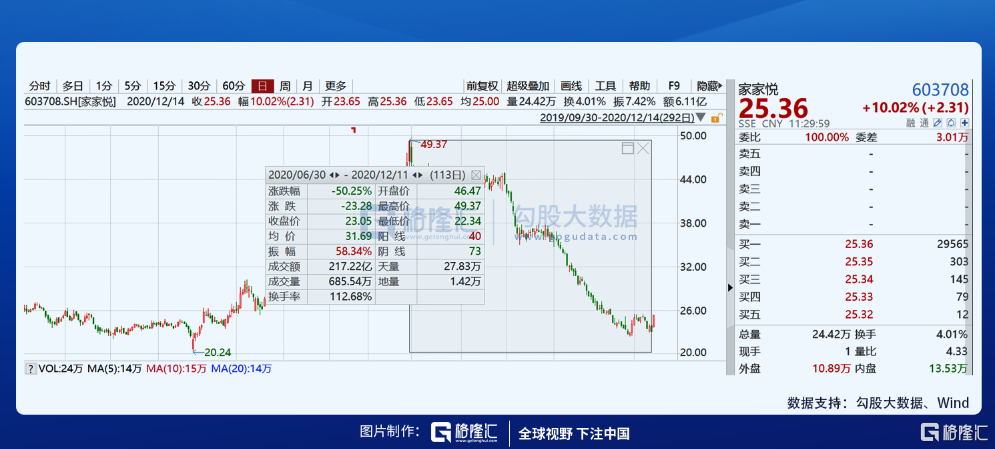Click the 603708.SH[家家悦] chart title
This screenshot has width=995, height=449.
click(70, 101)
